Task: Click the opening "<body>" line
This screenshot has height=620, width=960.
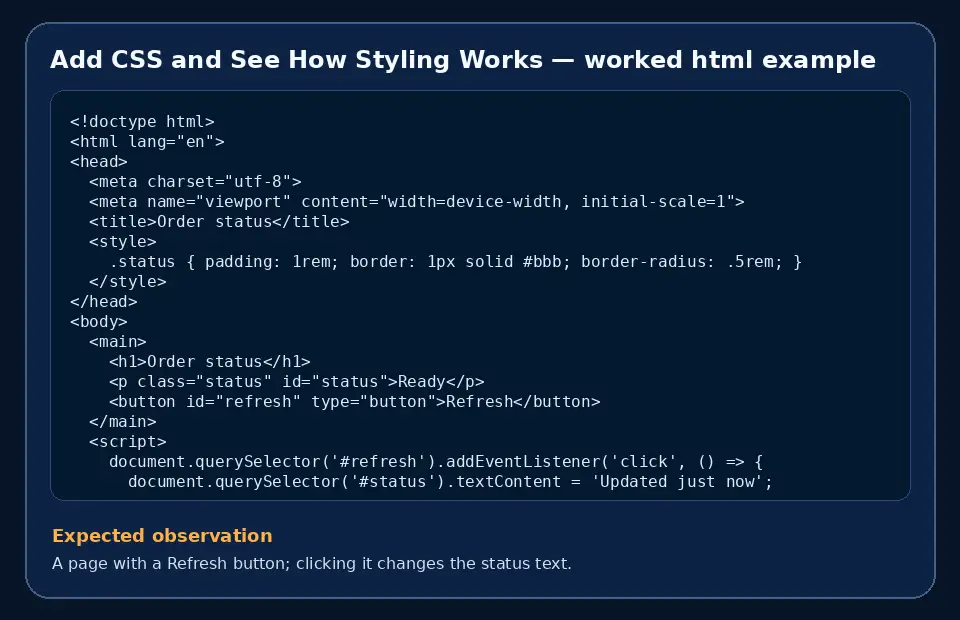Action: [99, 322]
